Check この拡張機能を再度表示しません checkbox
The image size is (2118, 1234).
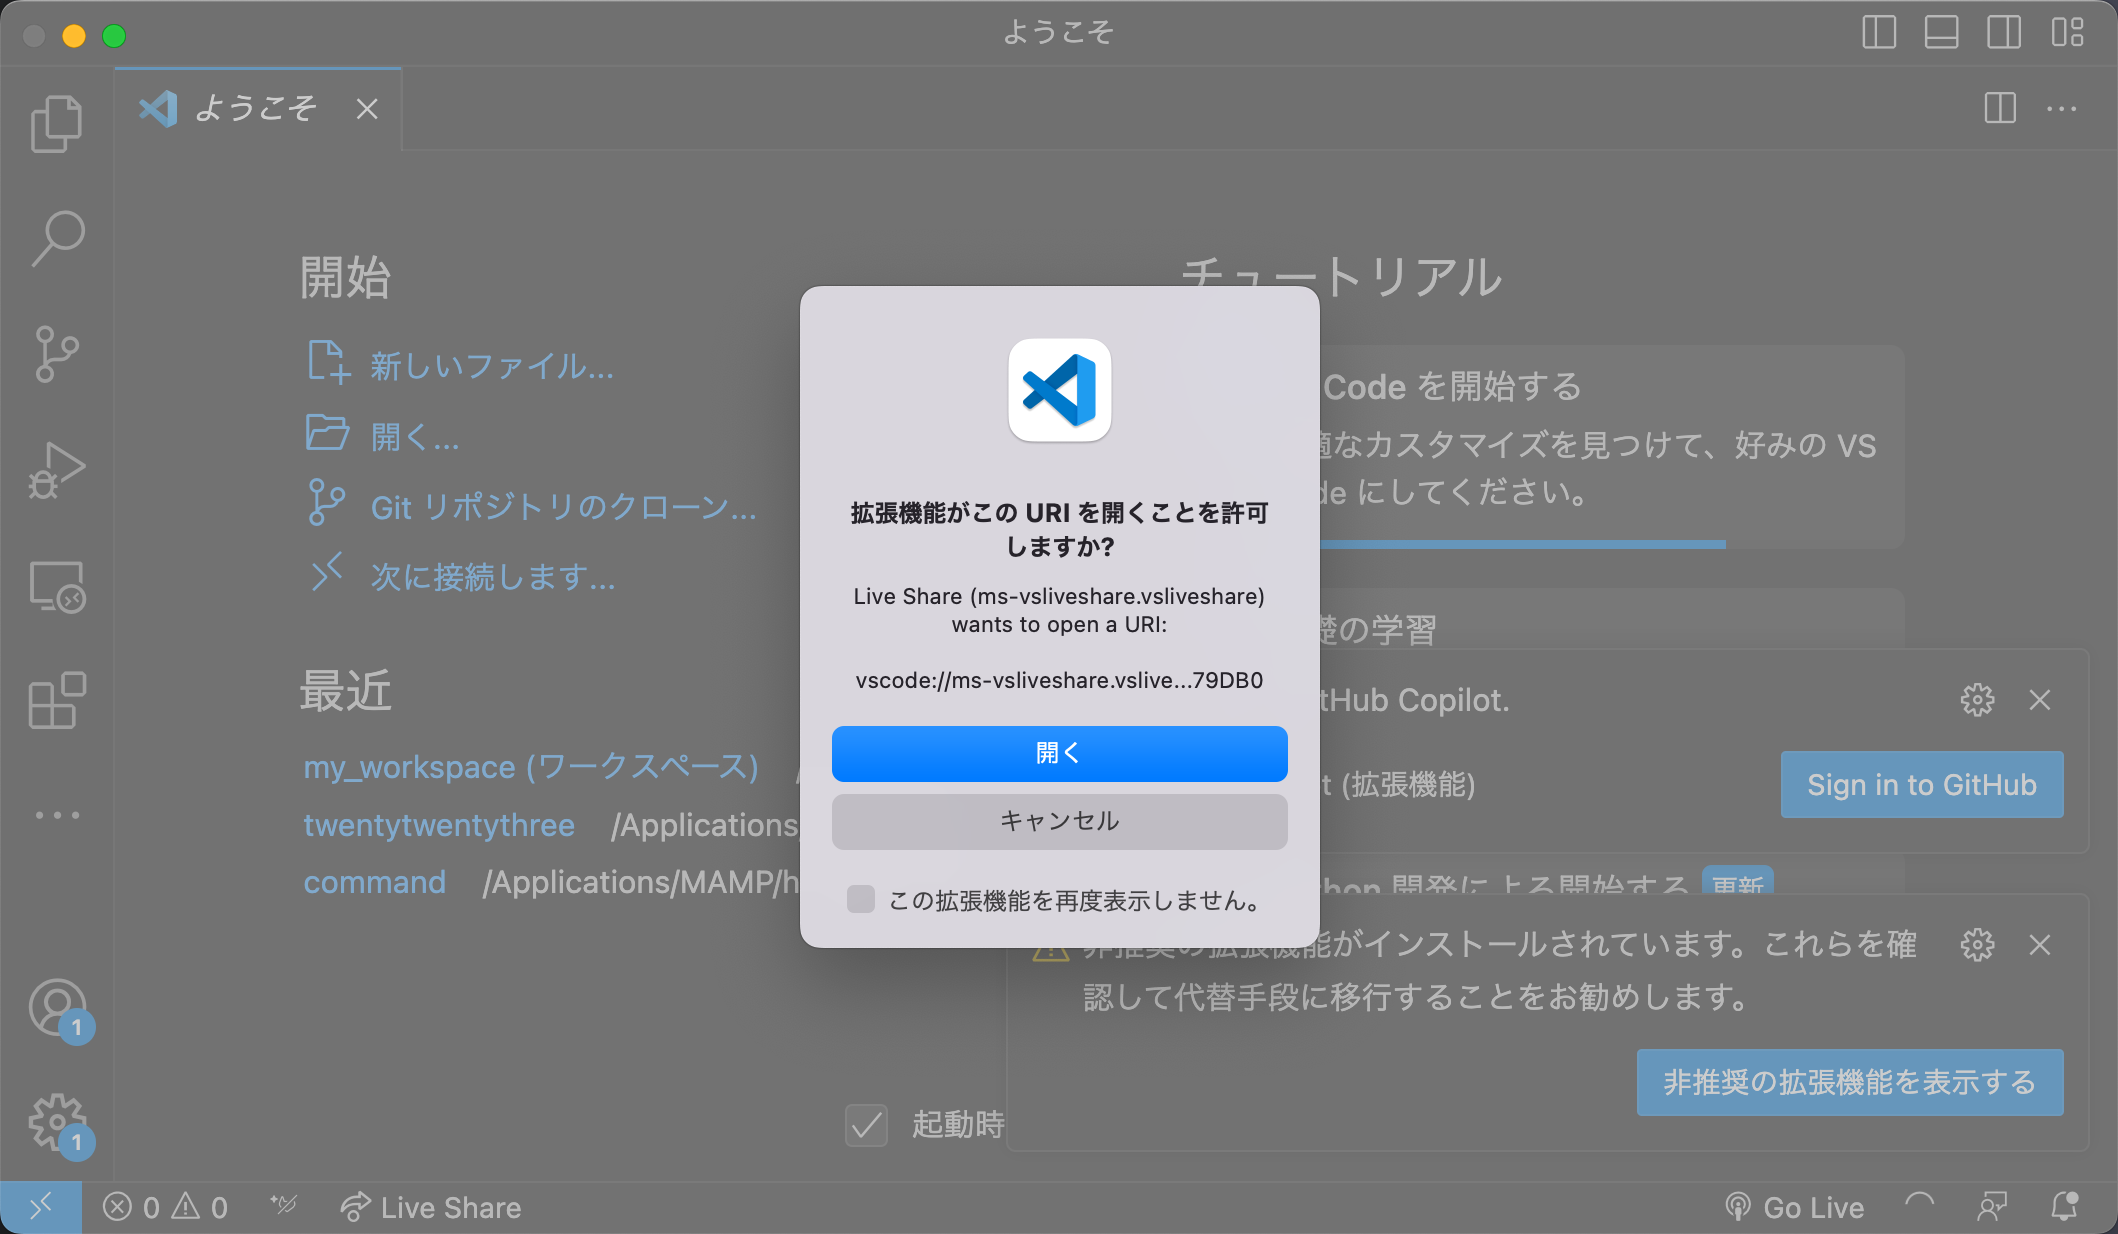[861, 899]
